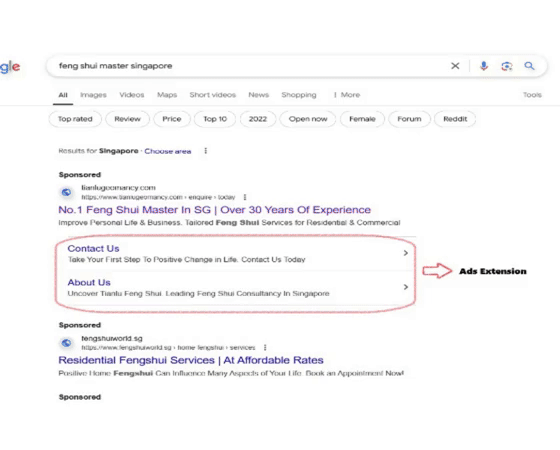Screen dimensions: 560x450
Task: Apply the Review filter chip
Action: click(x=128, y=119)
